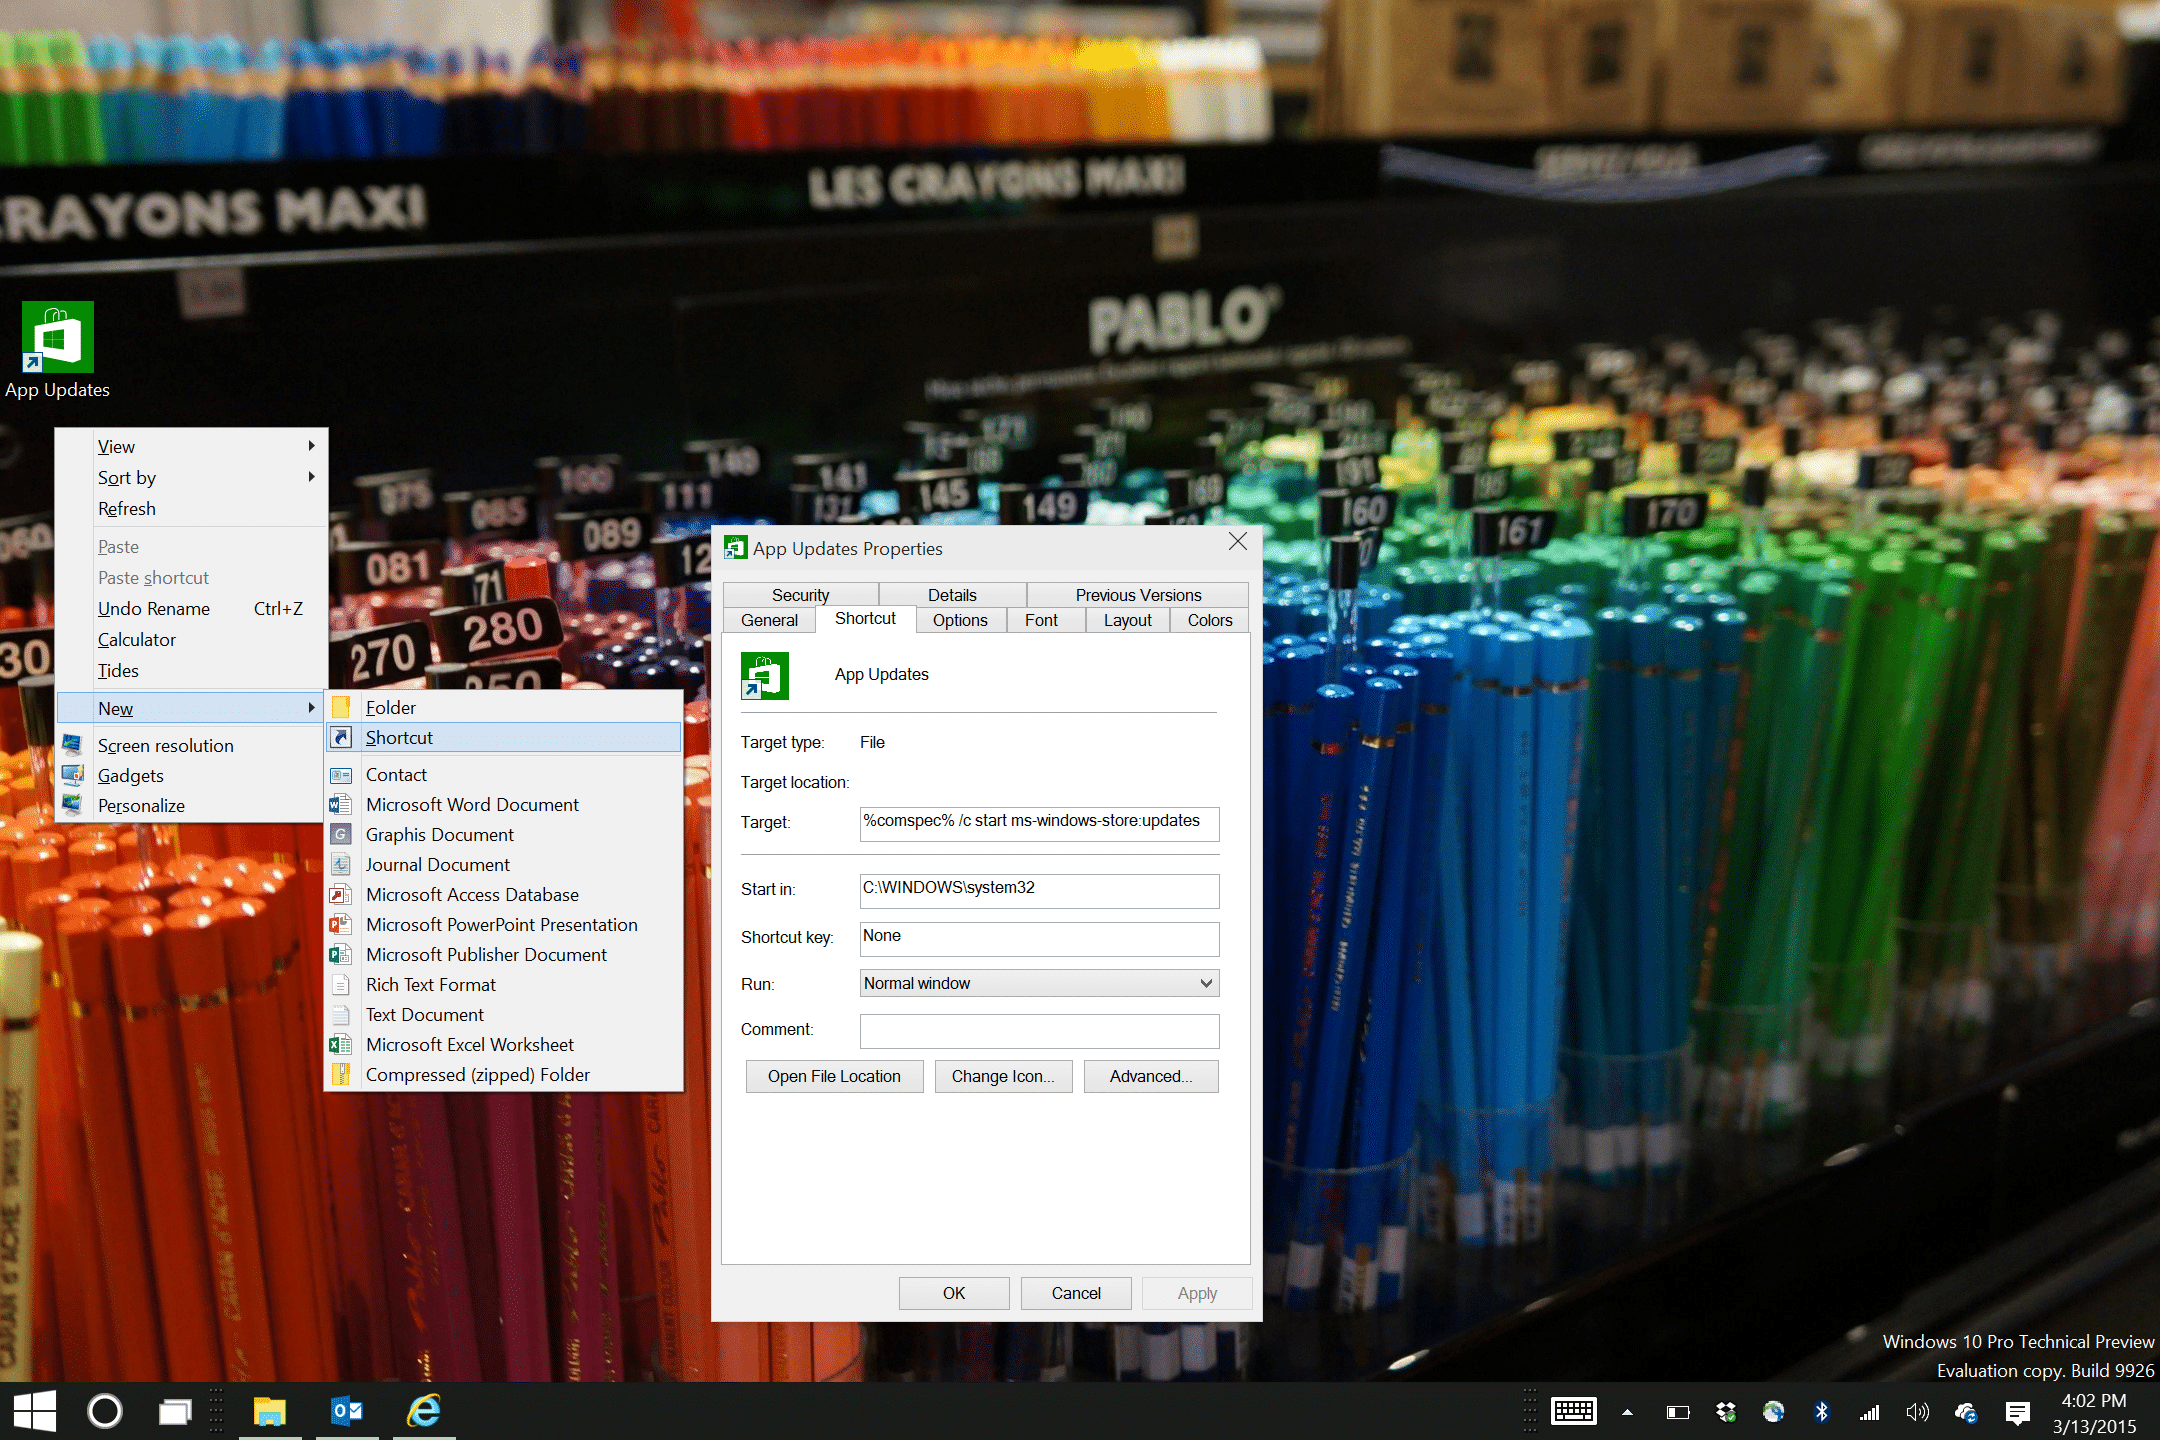Click in the Target input field
The height and width of the screenshot is (1440, 2160).
[1039, 823]
